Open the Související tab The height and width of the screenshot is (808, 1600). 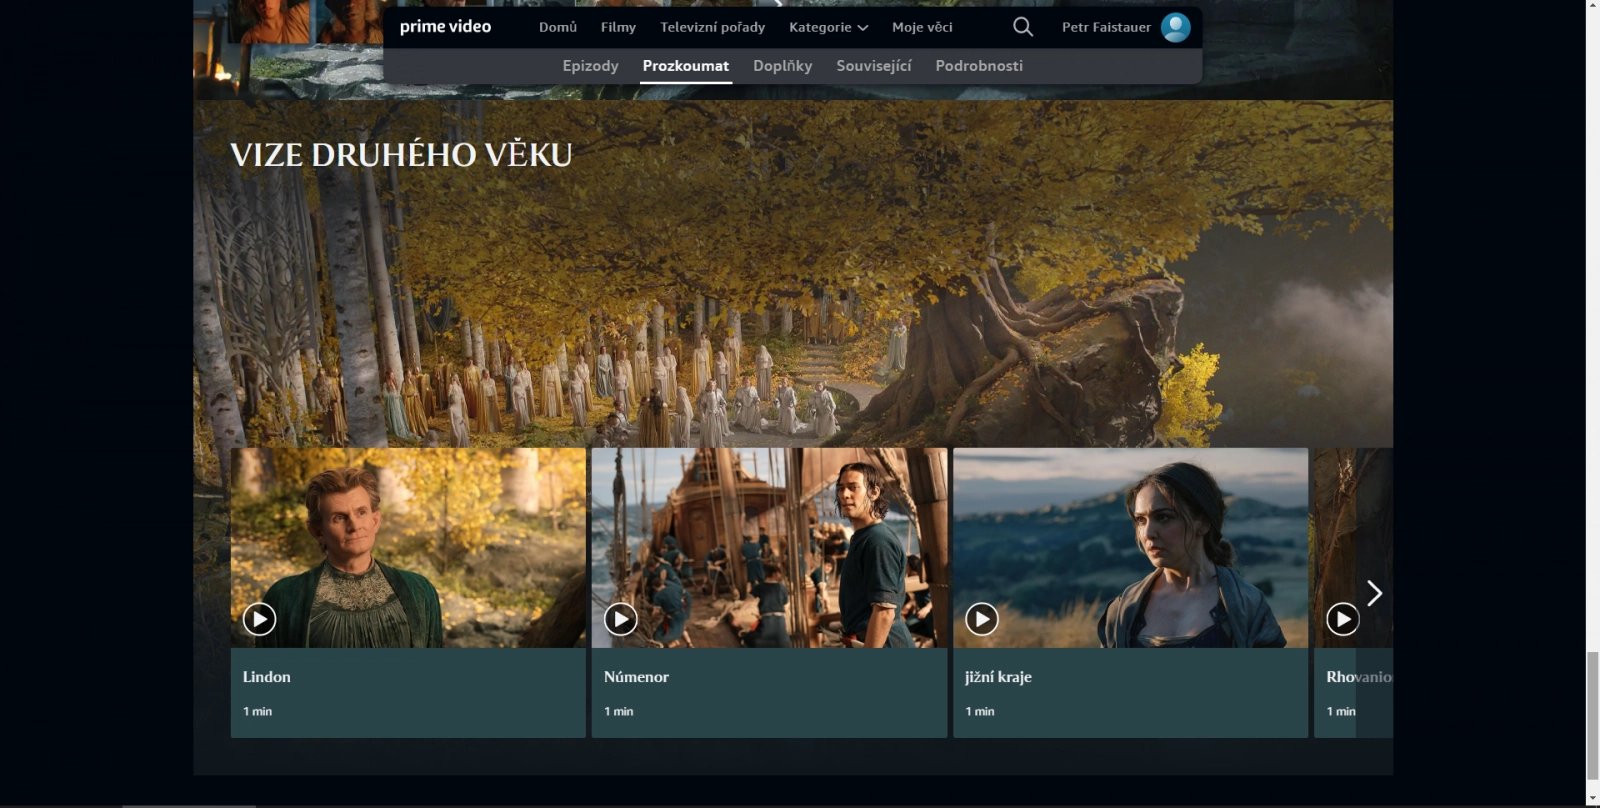pyautogui.click(x=874, y=66)
